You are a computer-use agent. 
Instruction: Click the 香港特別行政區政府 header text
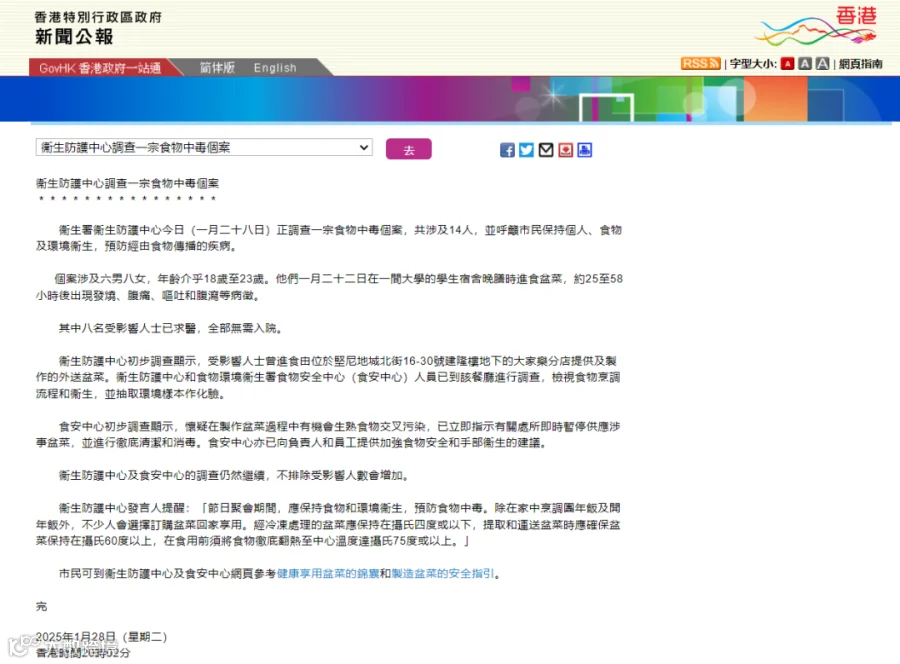pyautogui.click(x=98, y=17)
